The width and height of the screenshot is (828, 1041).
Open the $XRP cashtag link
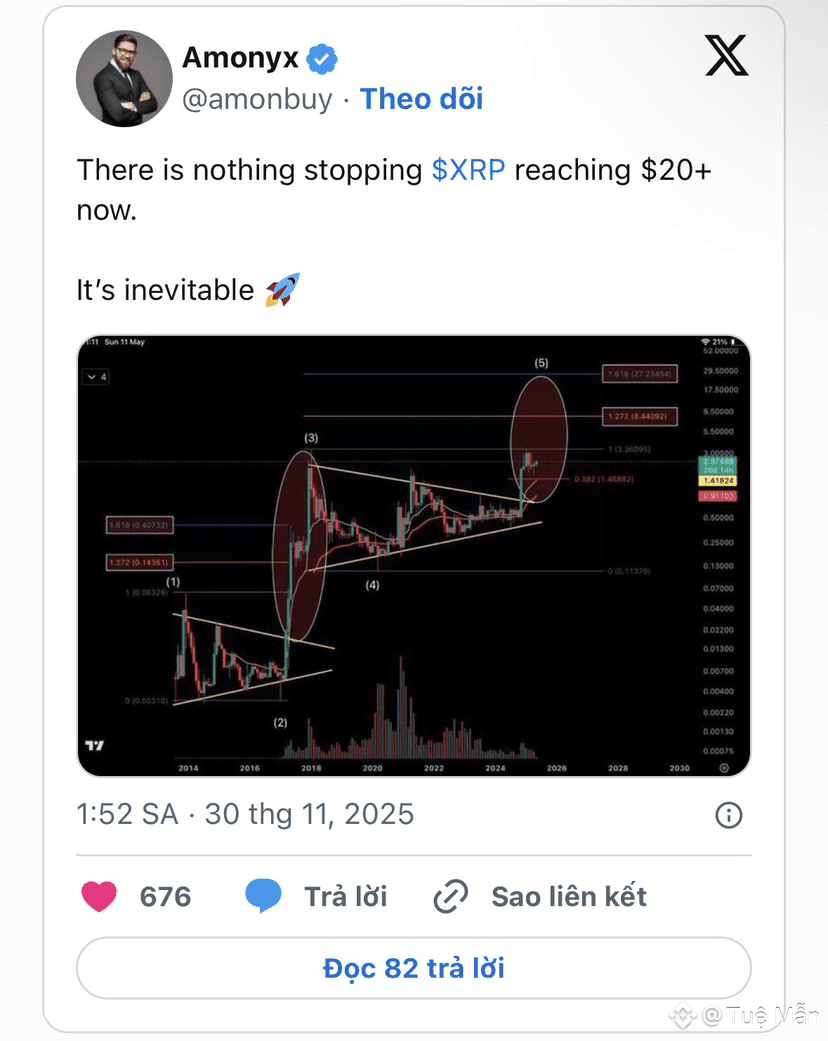pyautogui.click(x=468, y=170)
